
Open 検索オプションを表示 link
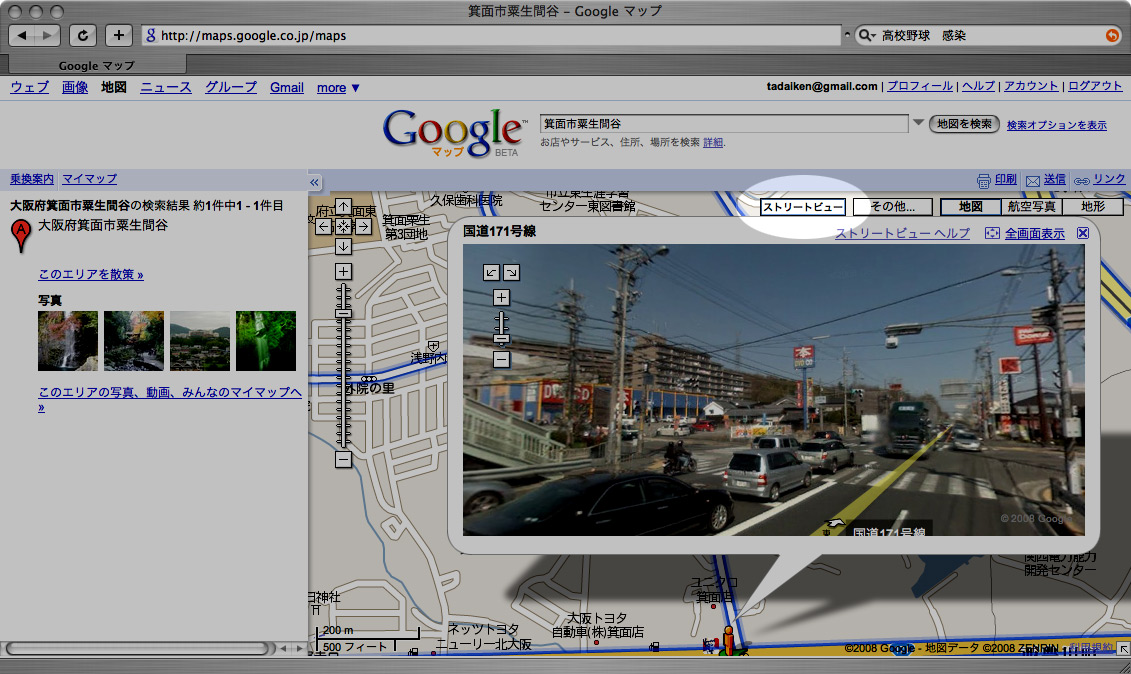coord(1057,125)
